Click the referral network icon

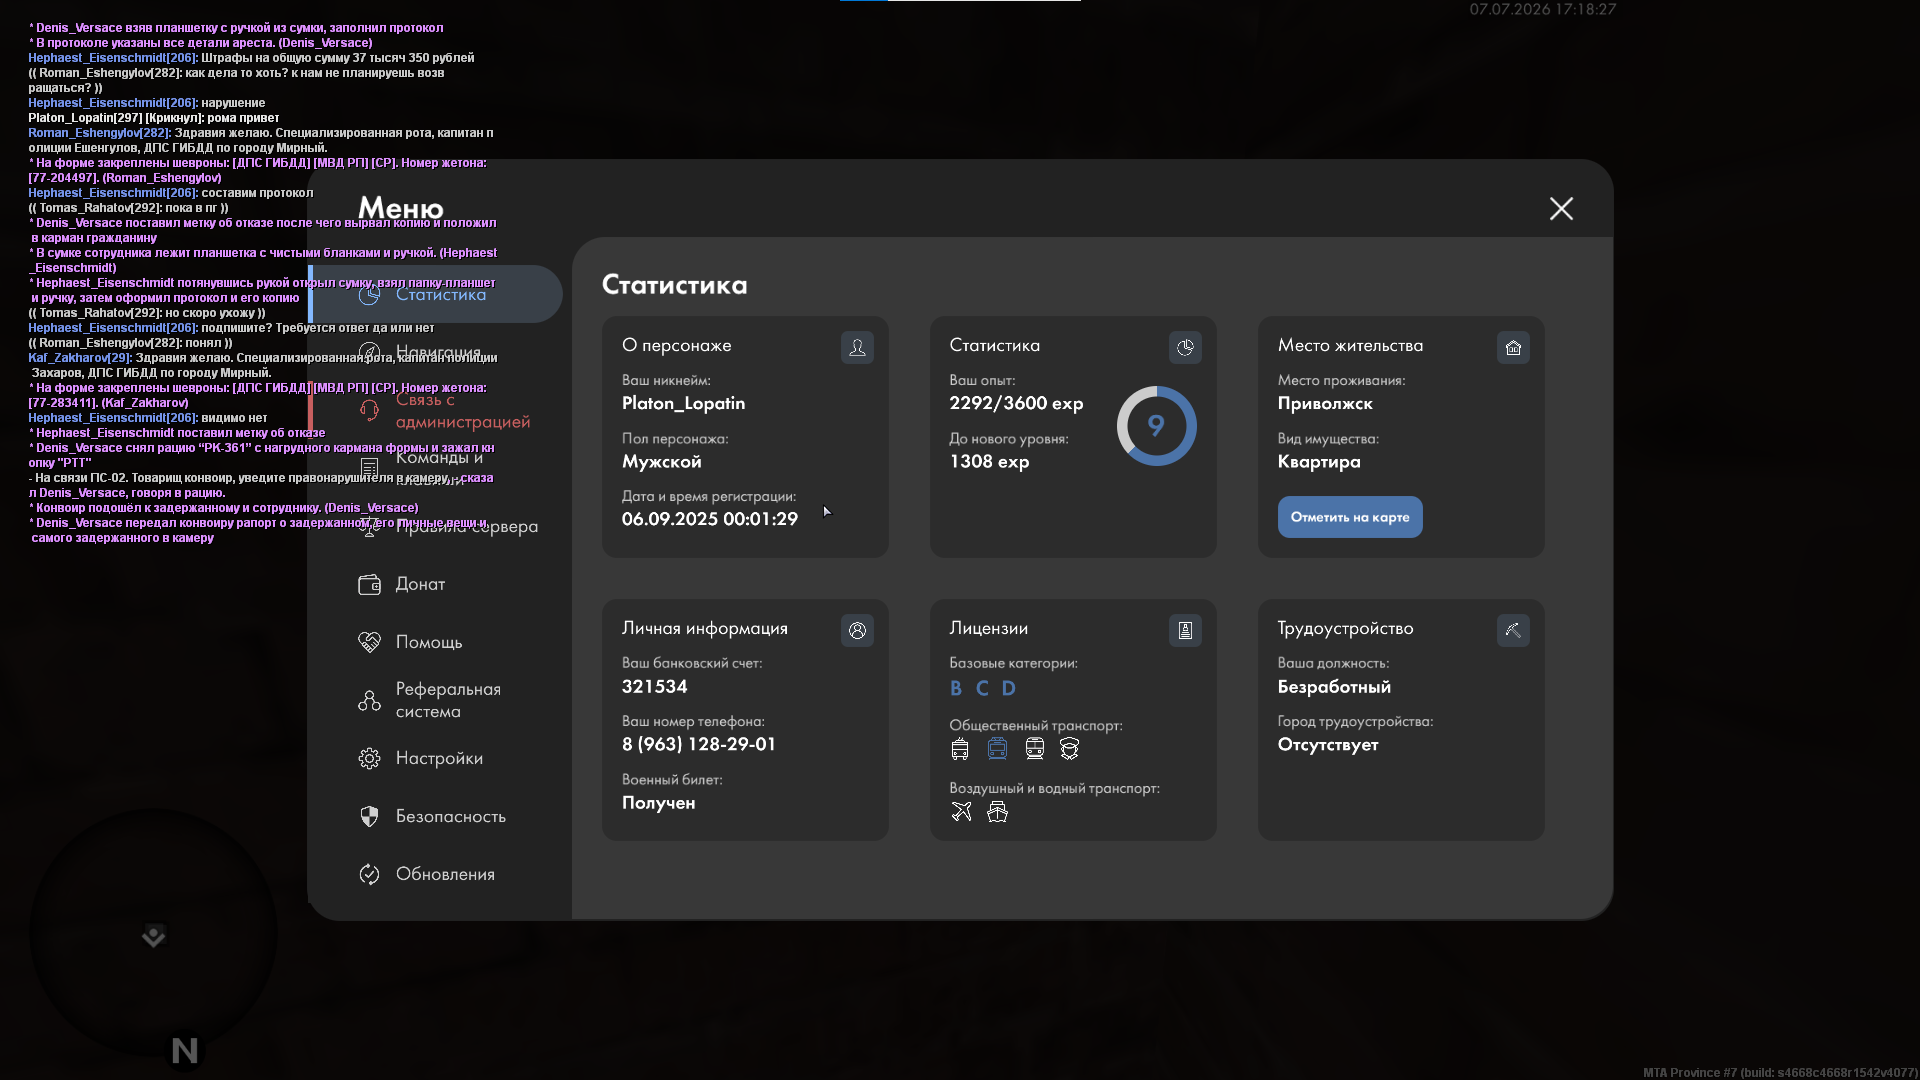(369, 700)
